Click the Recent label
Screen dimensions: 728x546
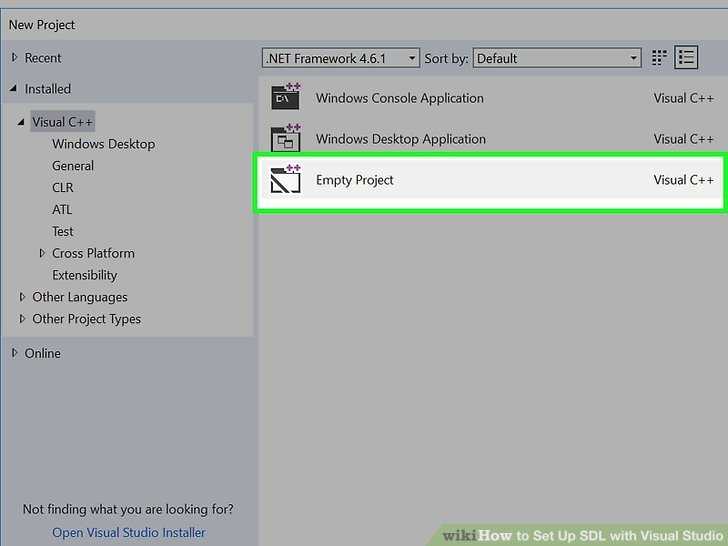pyautogui.click(x=43, y=58)
